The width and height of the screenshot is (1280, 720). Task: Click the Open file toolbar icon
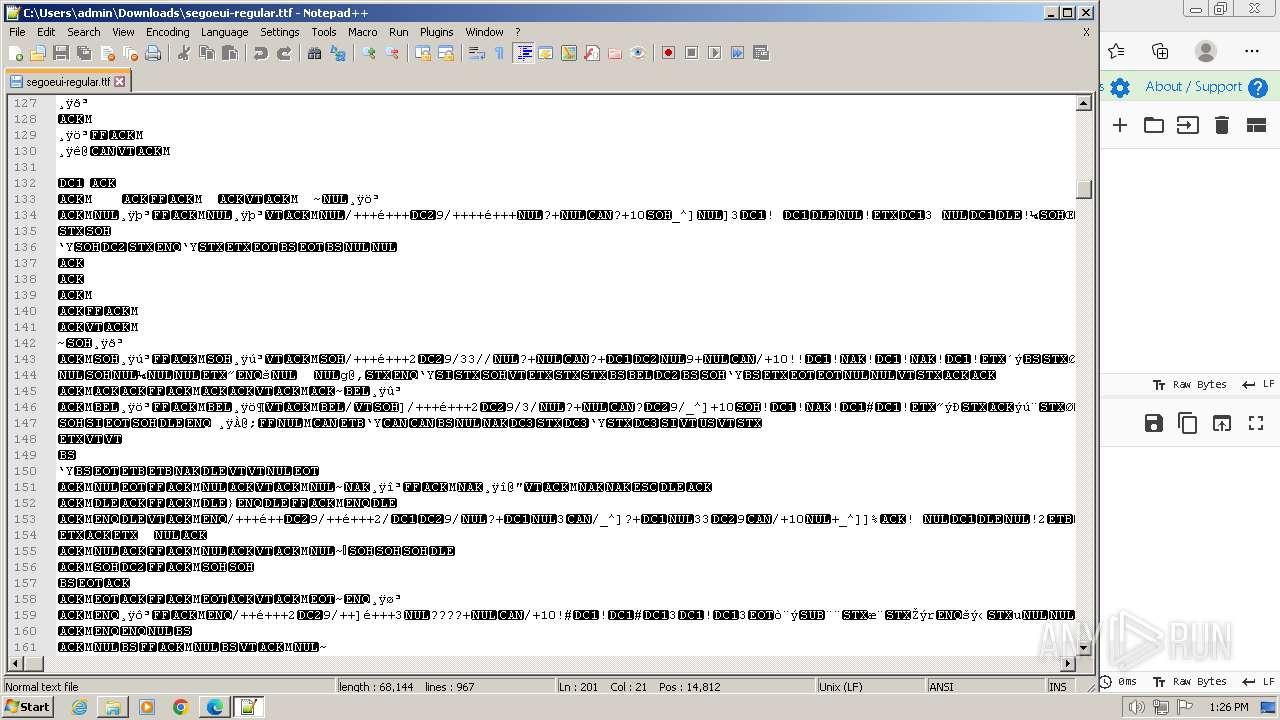coord(38,53)
